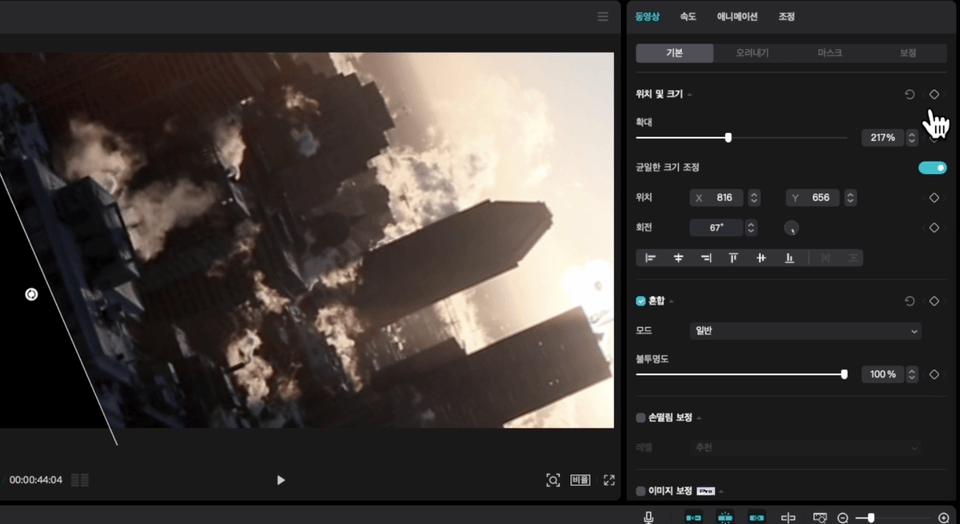The height and width of the screenshot is (524, 960).
Task: Collapse the 혼합 section arrow
Action: click(x=672, y=301)
